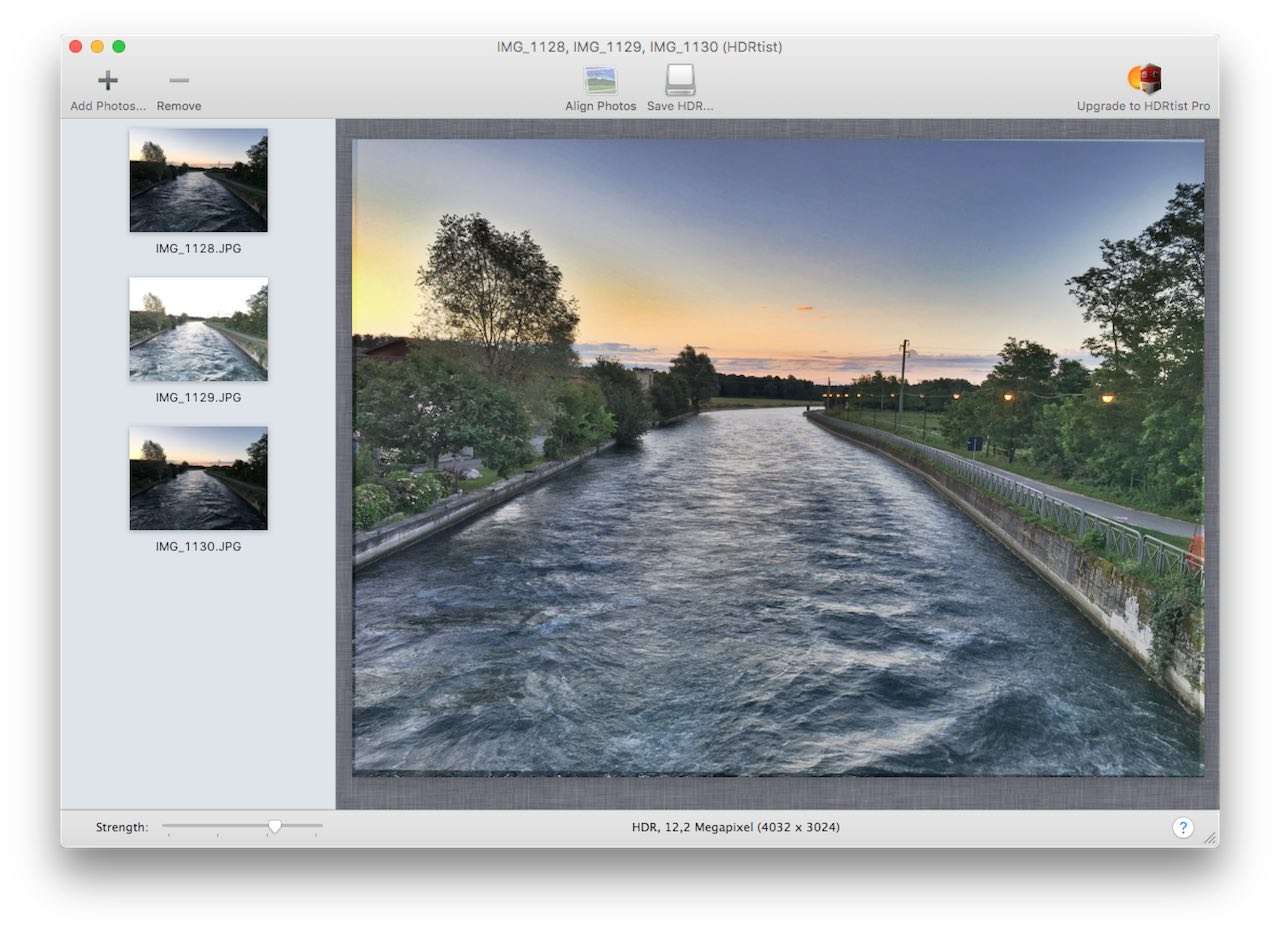Click the IMG_1130.JPG filename label
This screenshot has height=934, width=1280.
(198, 546)
